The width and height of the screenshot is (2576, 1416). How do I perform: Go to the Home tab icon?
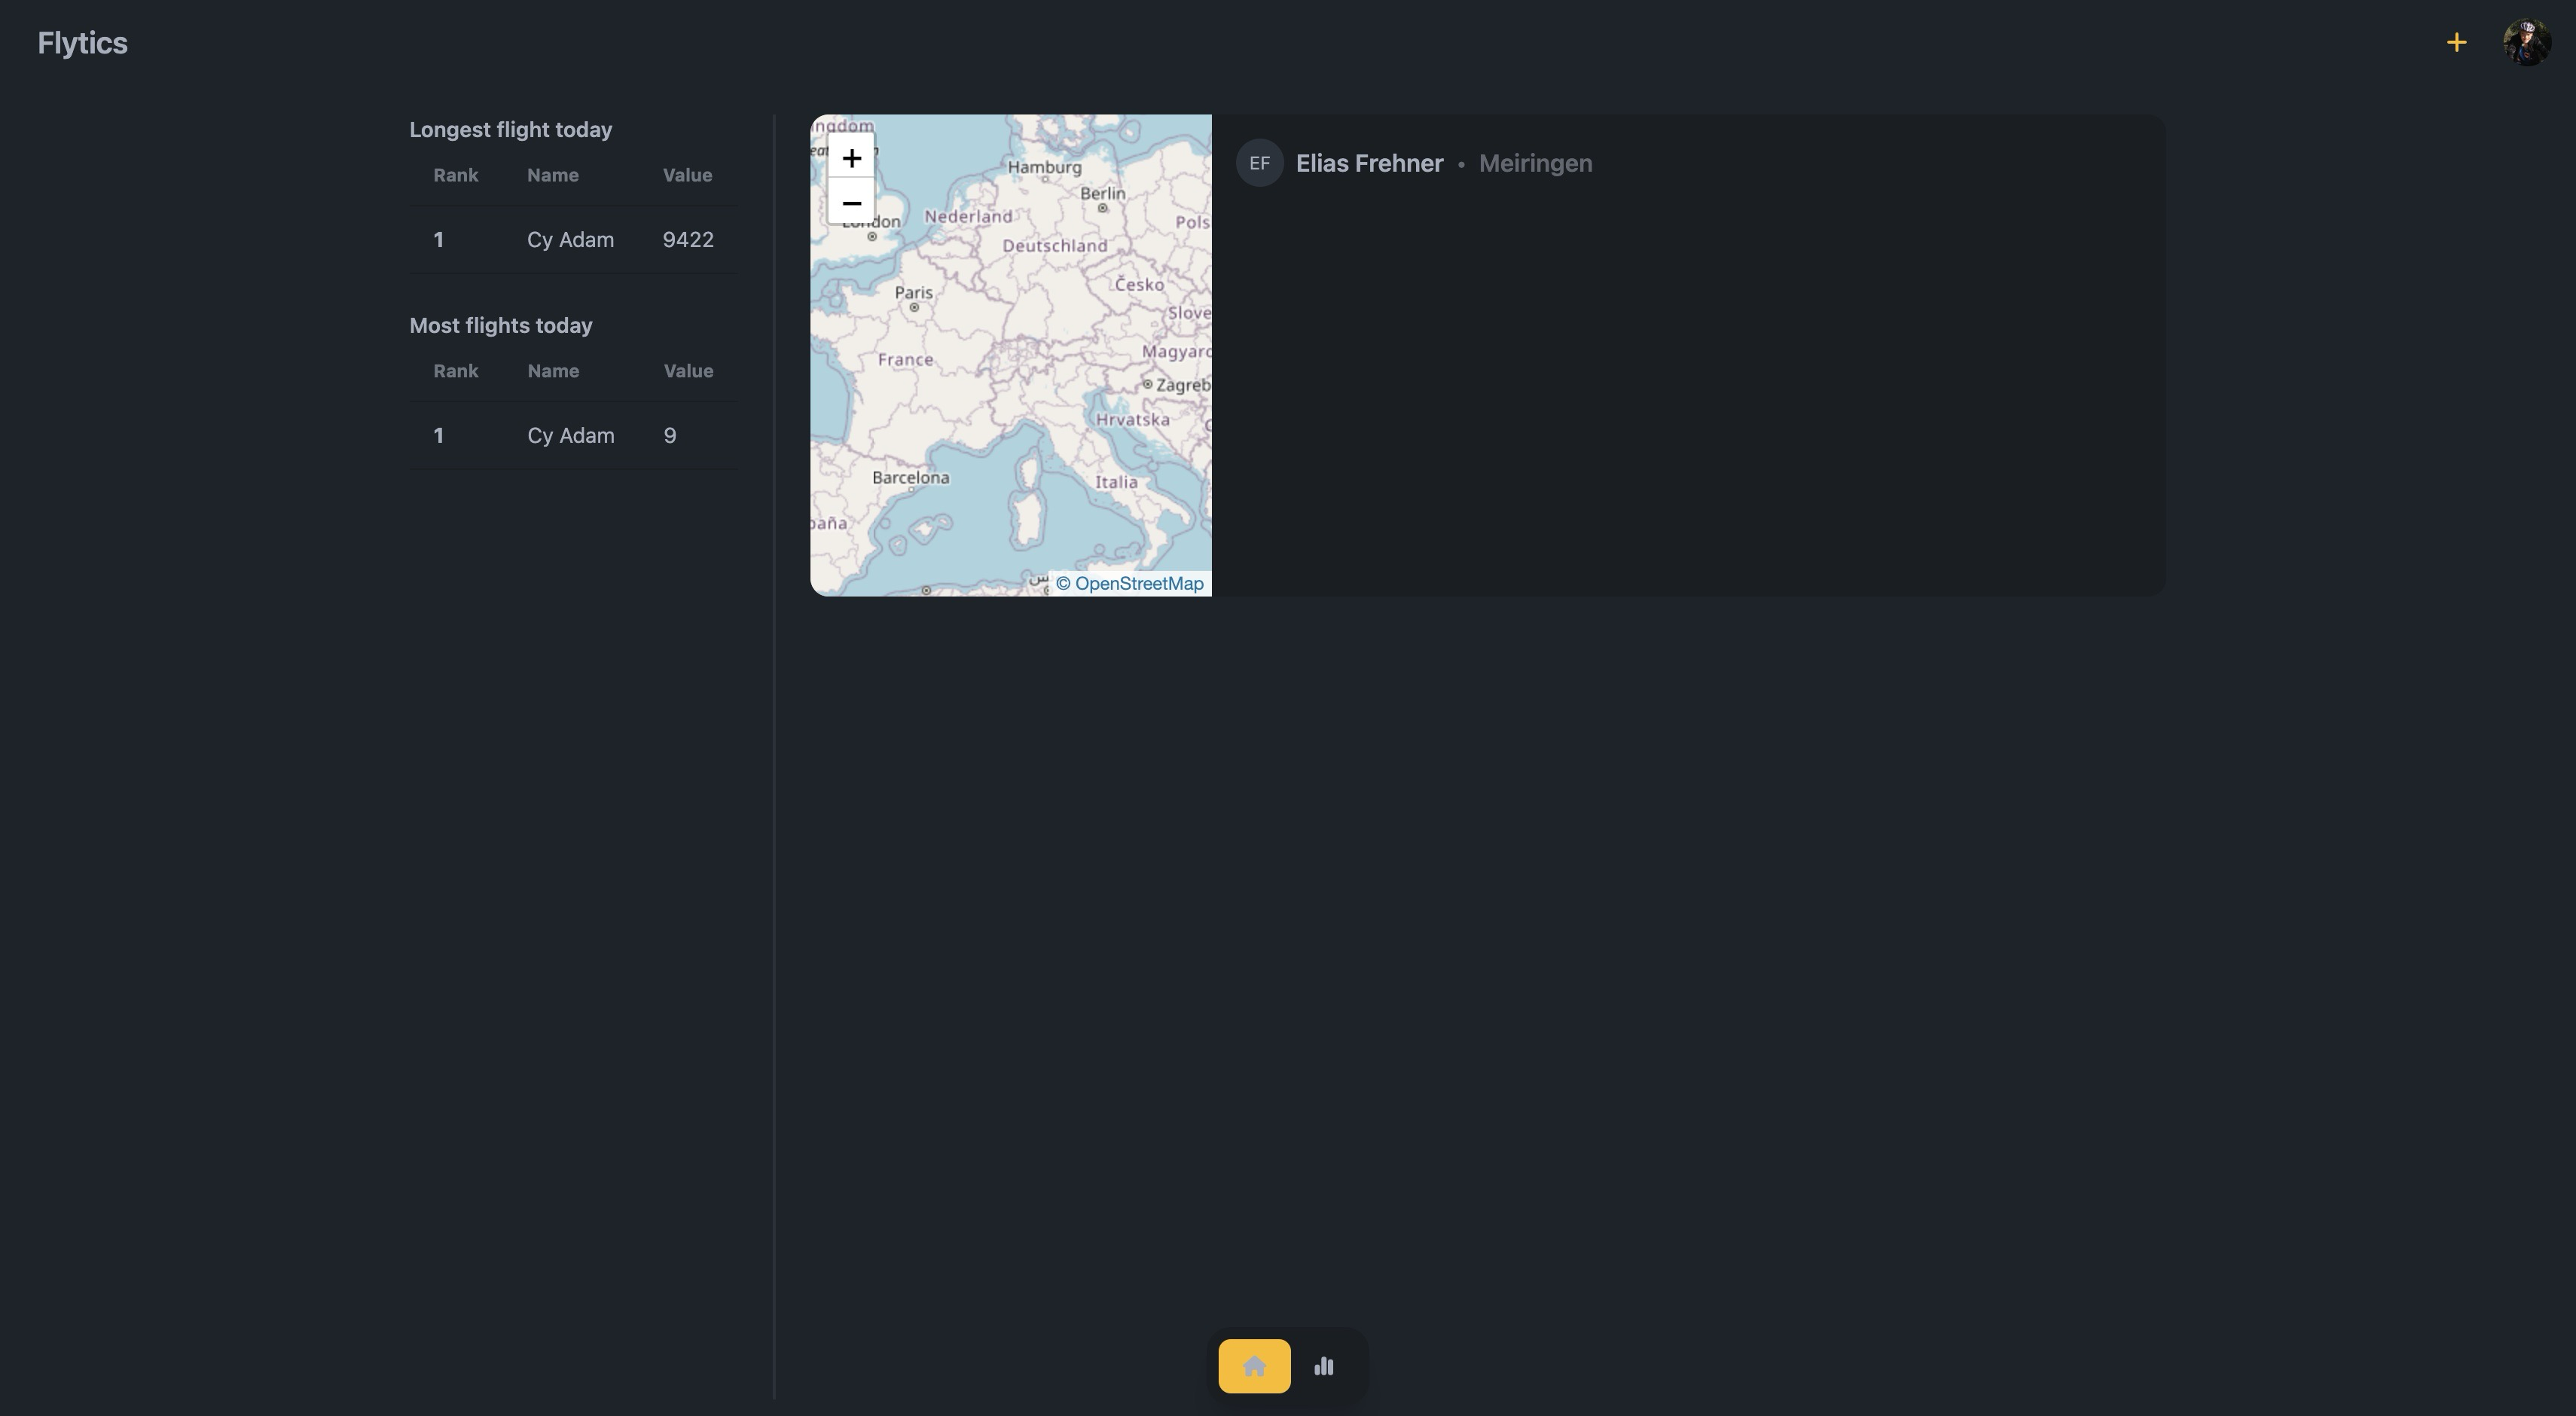tap(1254, 1366)
